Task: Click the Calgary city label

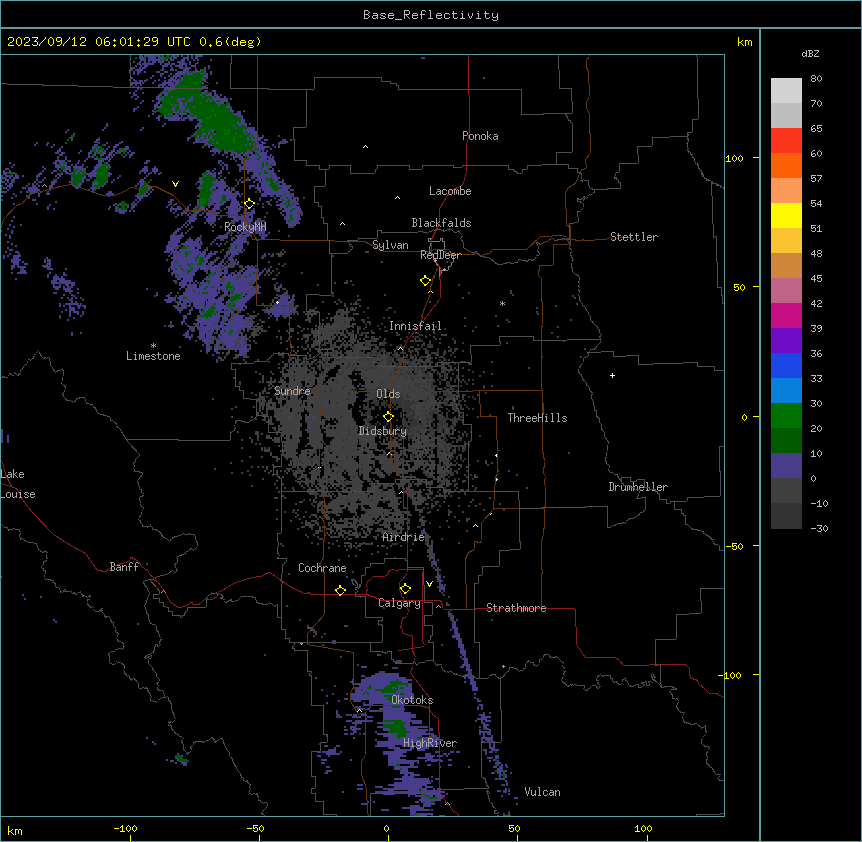Action: point(399,603)
